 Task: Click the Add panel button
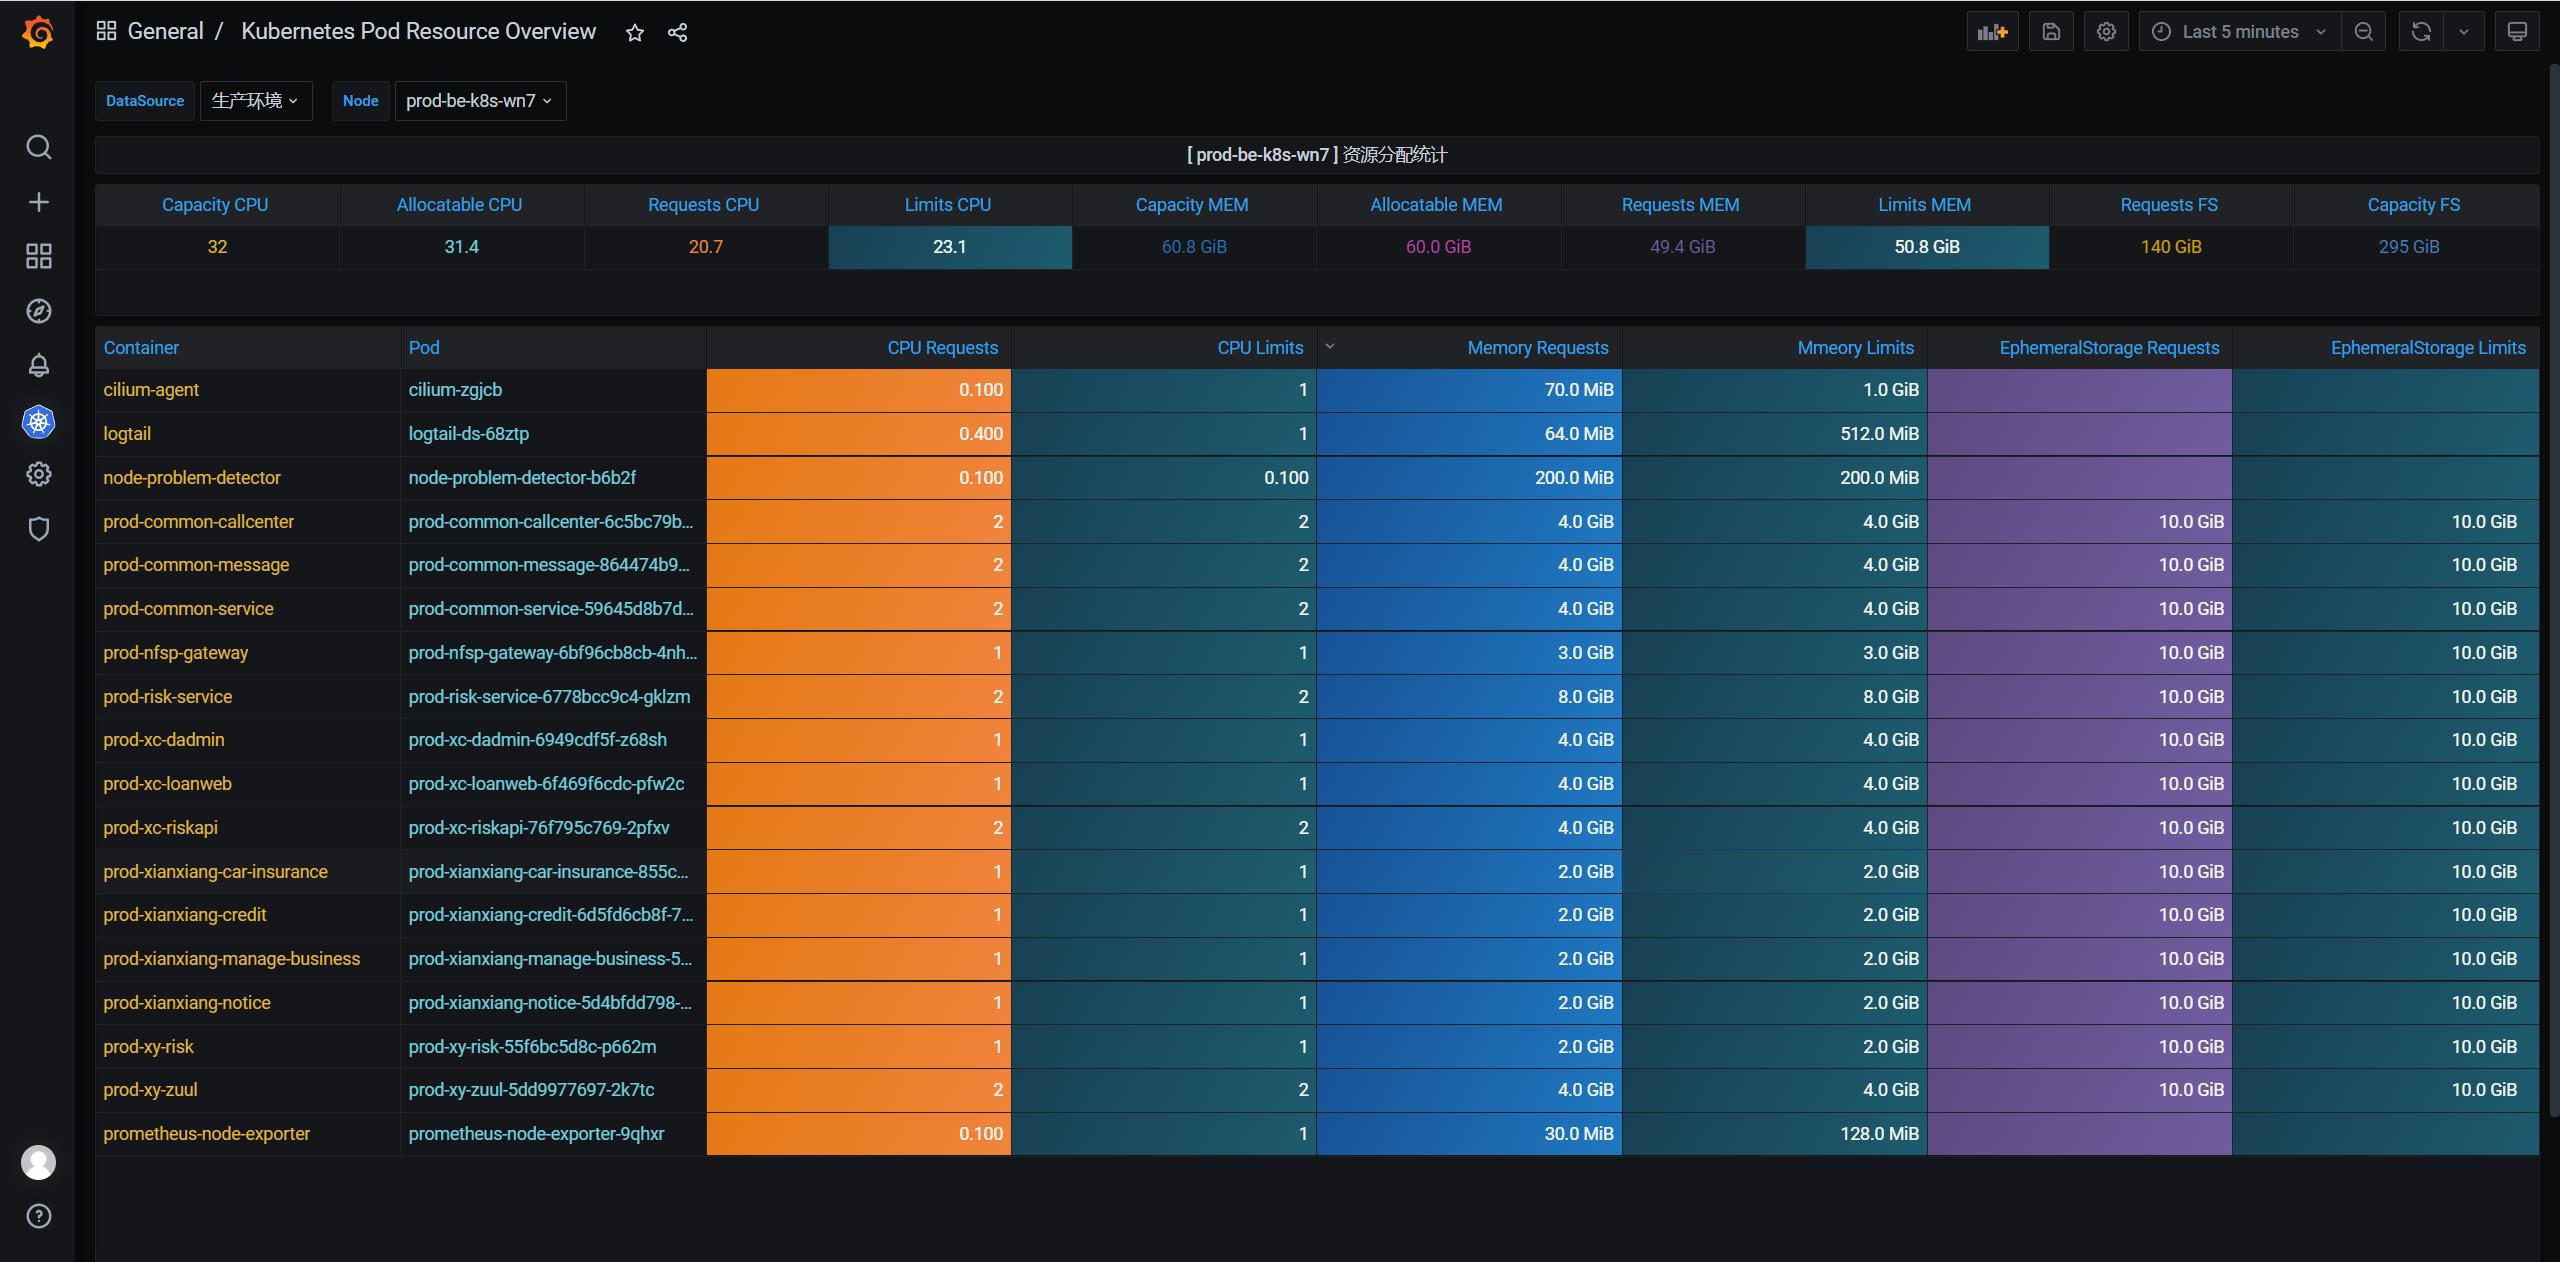coord(1992,32)
